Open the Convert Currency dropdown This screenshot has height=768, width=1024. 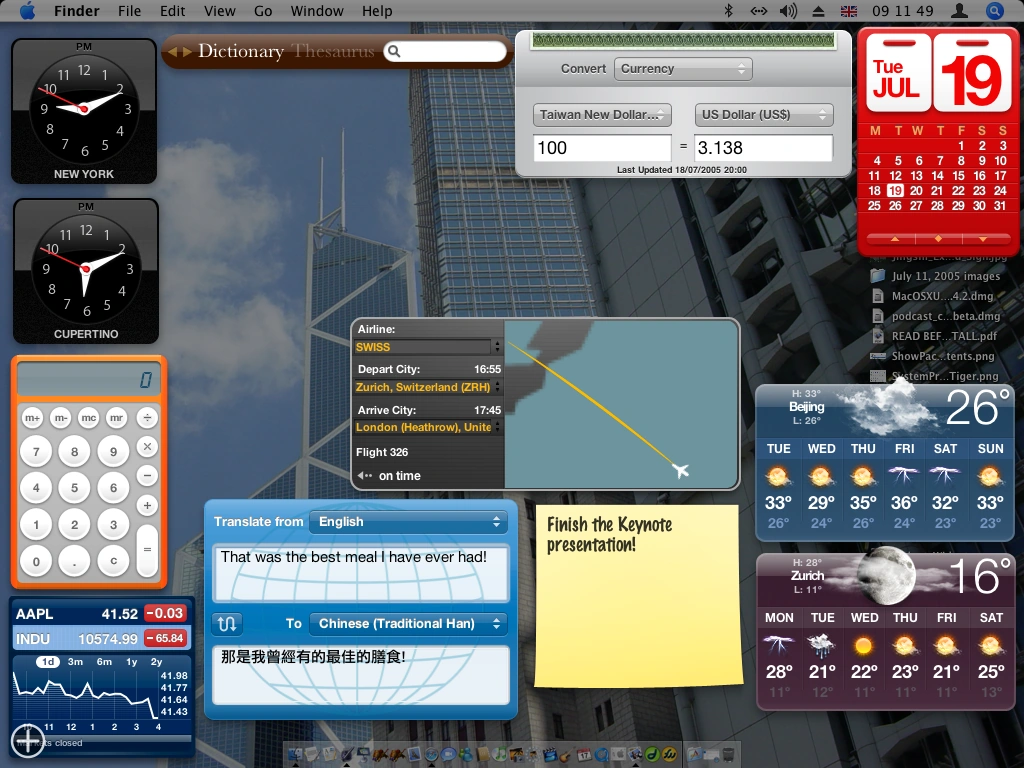[x=683, y=69]
